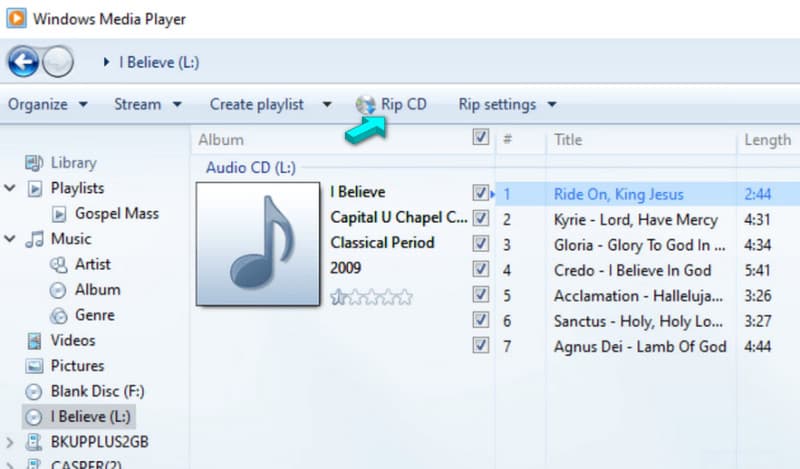The height and width of the screenshot is (469, 800).
Task: Uncheck track 3 Gloria checkbox
Action: point(481,243)
